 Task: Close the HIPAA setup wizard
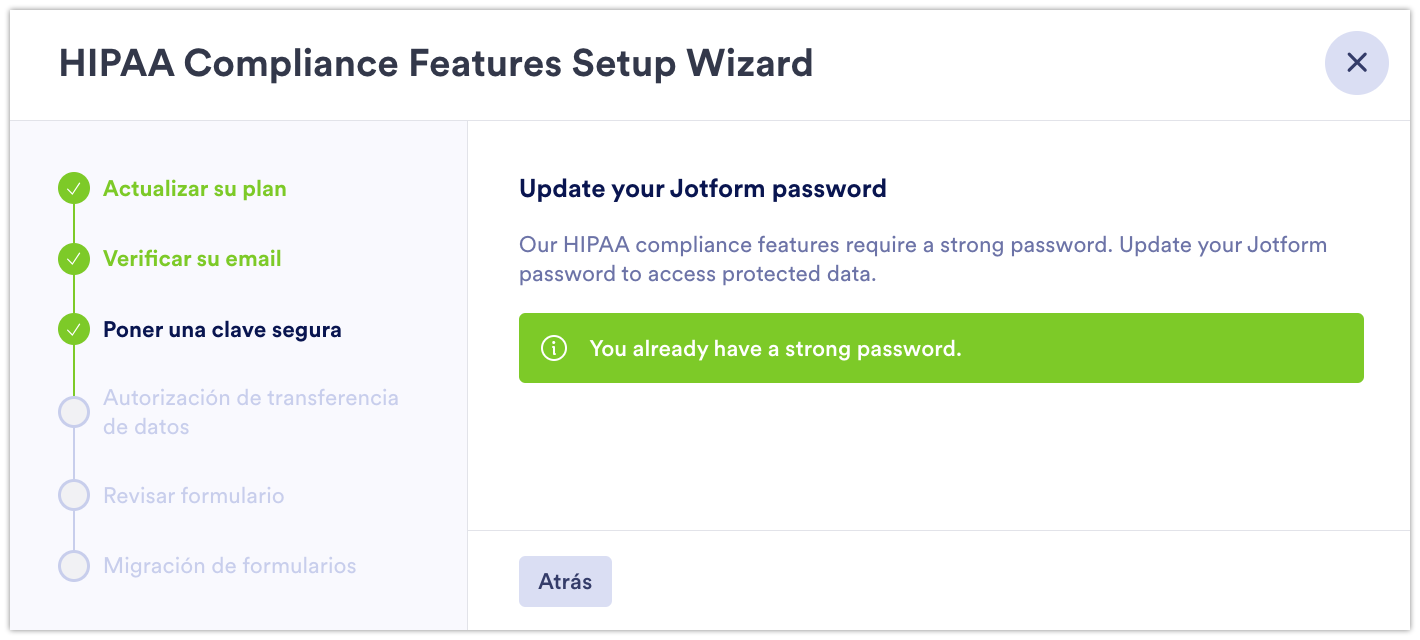point(1356,63)
